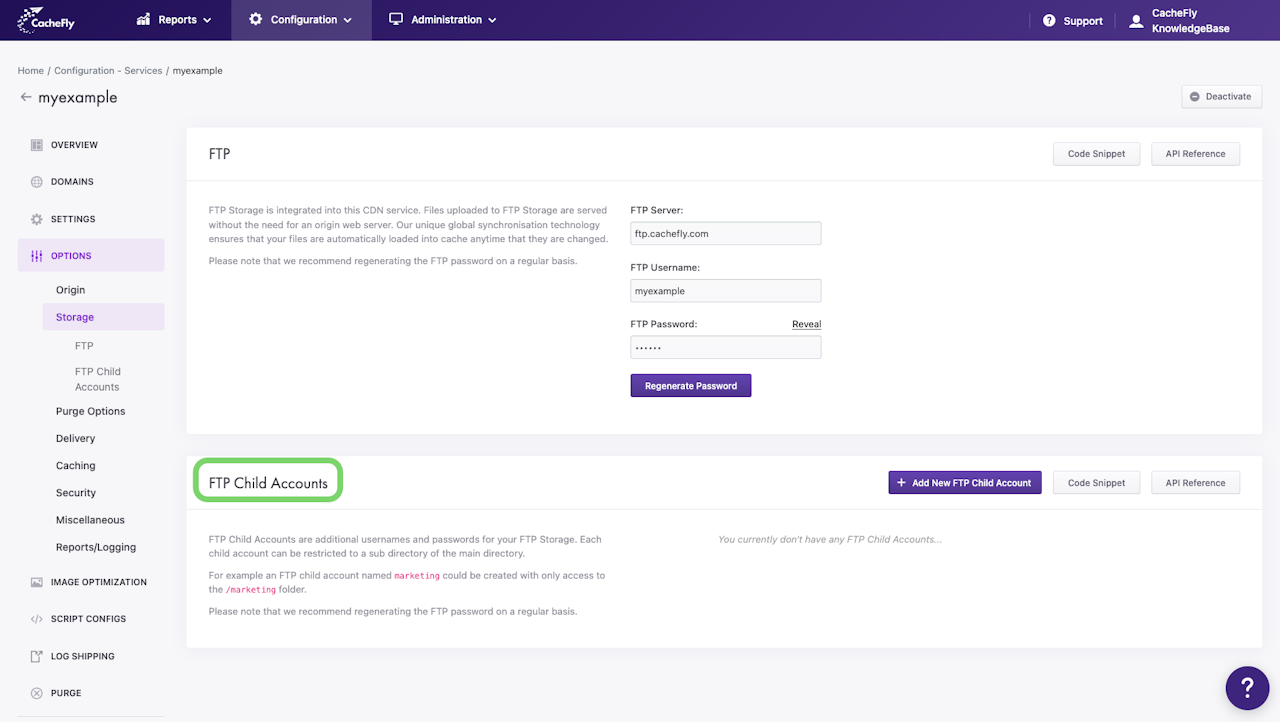The width and height of the screenshot is (1280, 722).
Task: Expand the Configuration dropdown menu
Action: (x=301, y=20)
